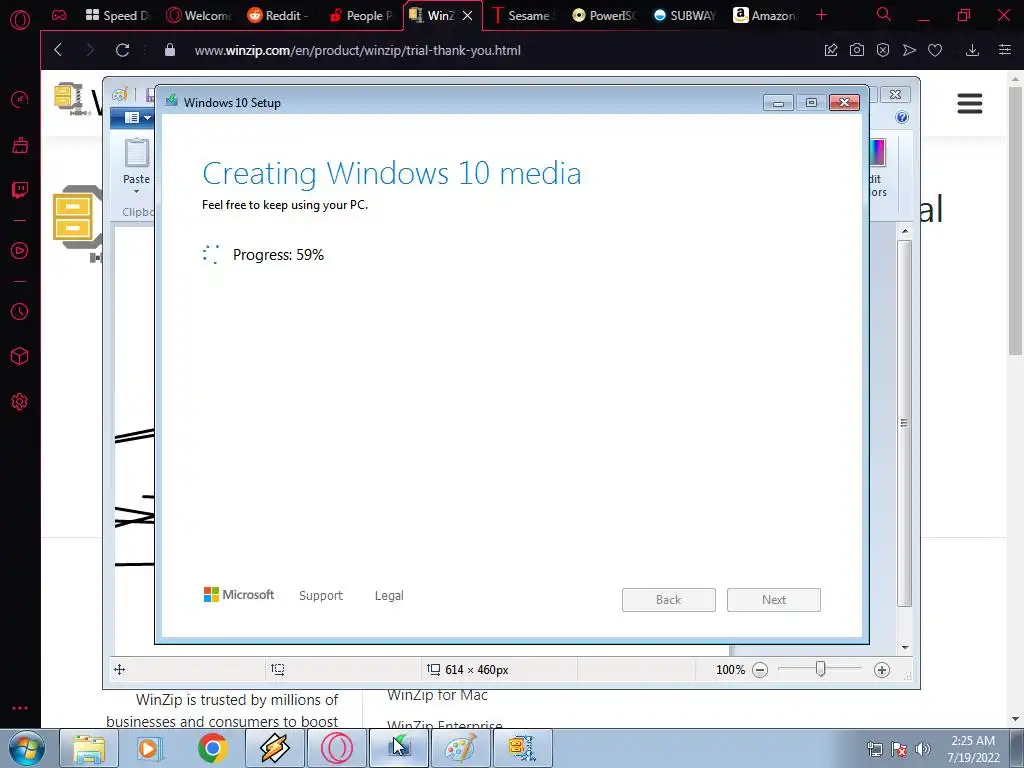Open the Opera main menu logo
This screenshot has height=768, width=1024.
[x=20, y=20]
